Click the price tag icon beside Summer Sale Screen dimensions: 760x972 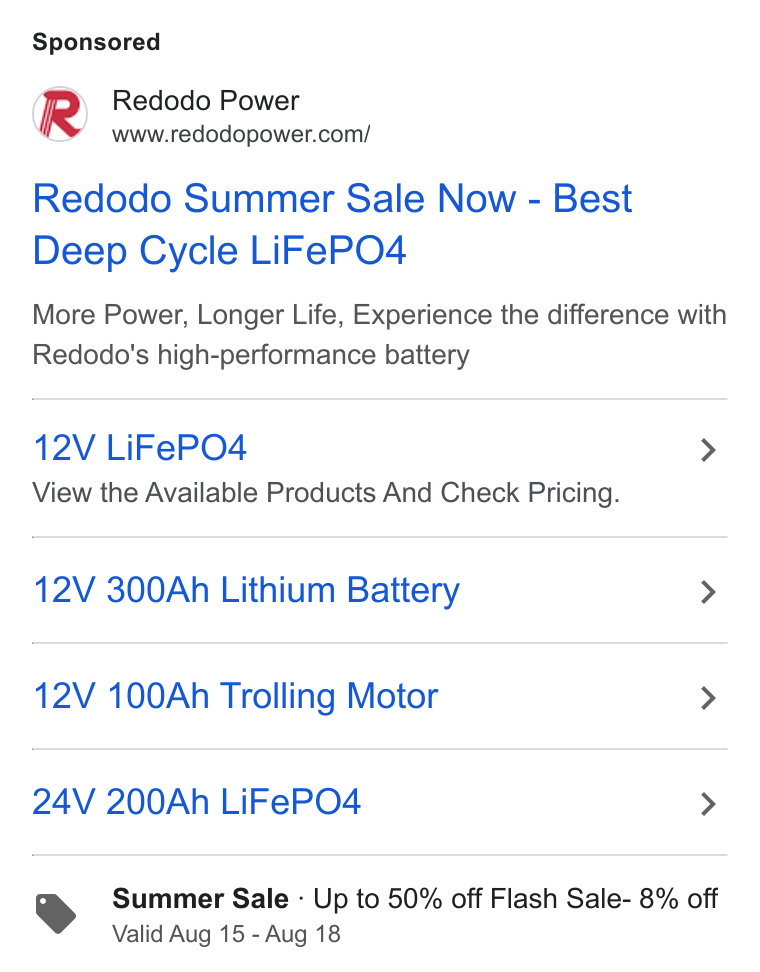pyautogui.click(x=55, y=914)
